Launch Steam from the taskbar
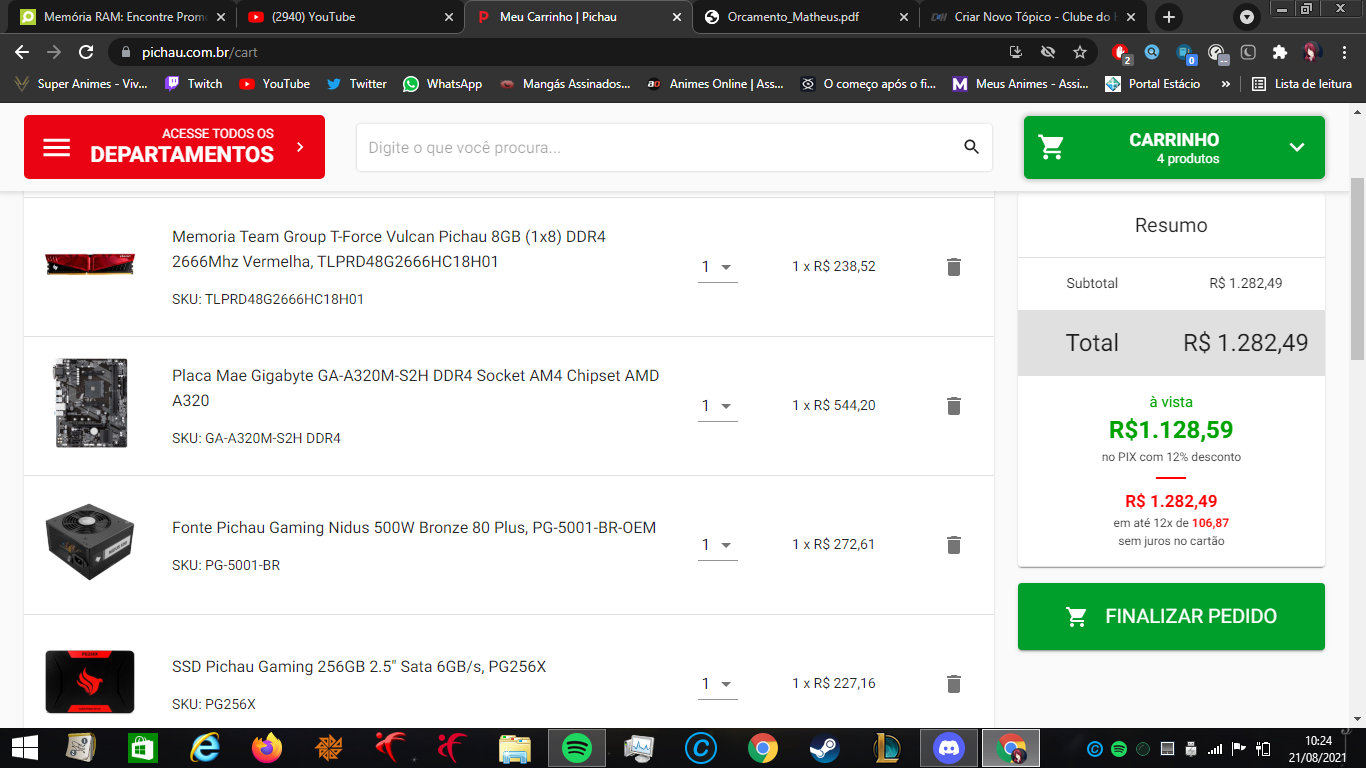The image size is (1366, 768). point(824,747)
